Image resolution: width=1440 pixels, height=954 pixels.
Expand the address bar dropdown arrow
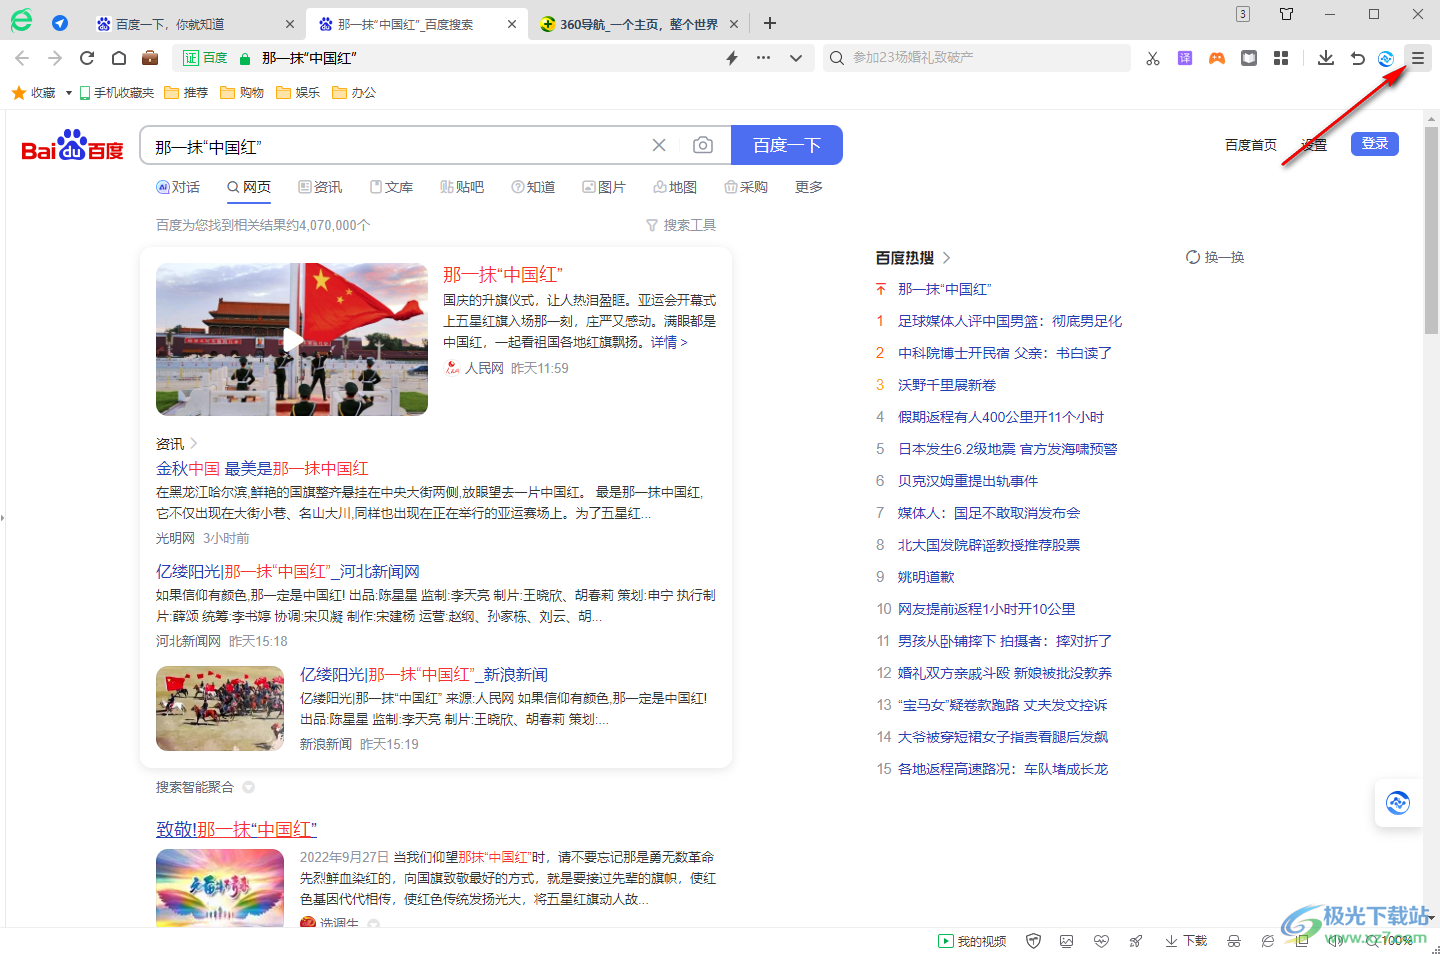coord(796,58)
